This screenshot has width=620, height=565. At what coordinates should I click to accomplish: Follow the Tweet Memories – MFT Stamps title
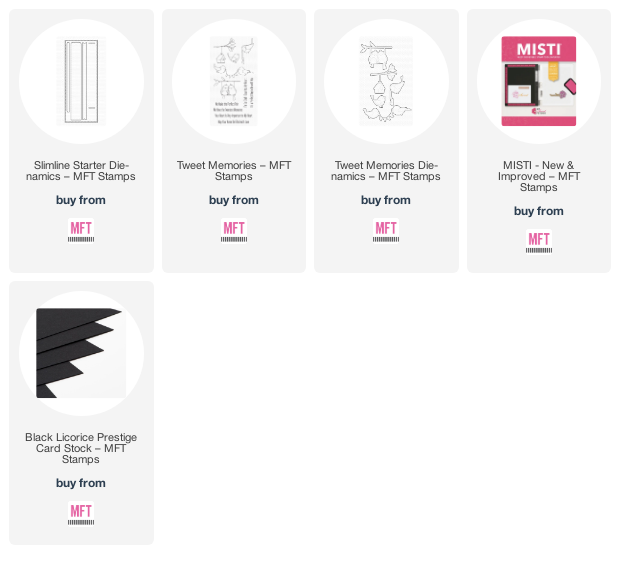(234, 171)
